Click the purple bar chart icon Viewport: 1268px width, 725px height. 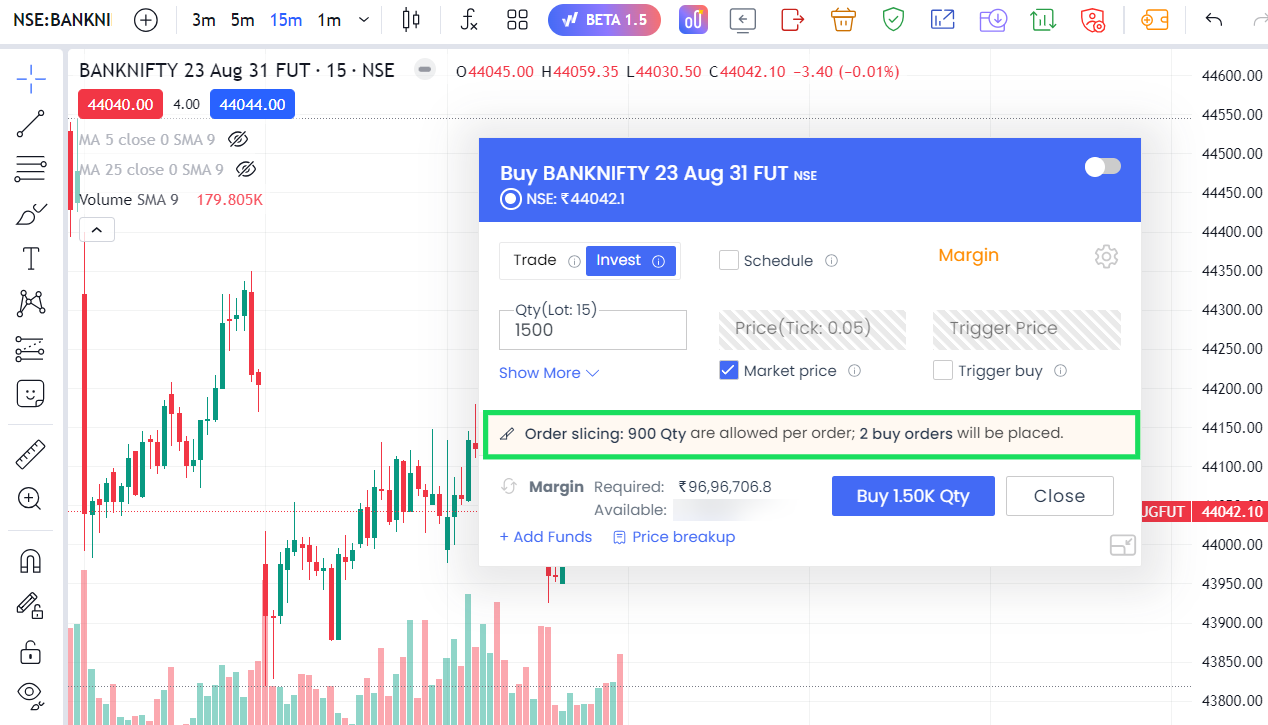click(x=693, y=20)
